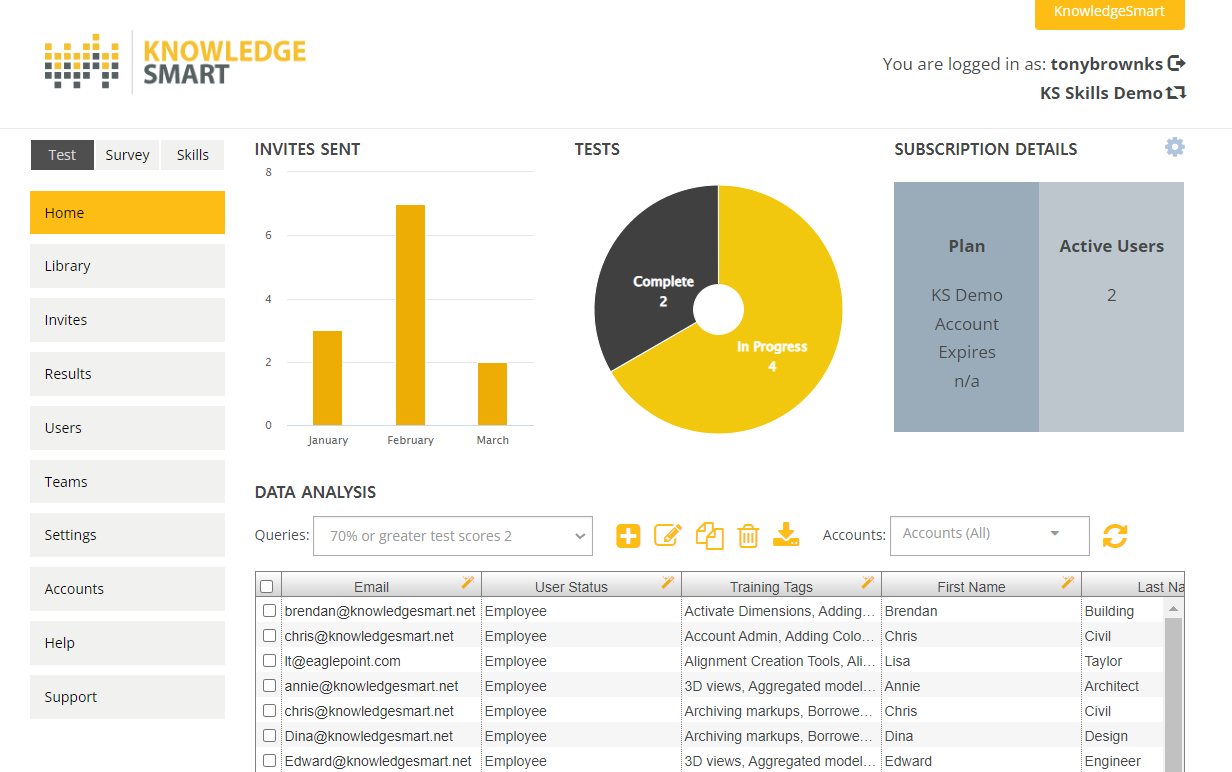Image resolution: width=1232 pixels, height=772 pixels.
Task: Click the logout icon beside tonybrownks
Action: pyautogui.click(x=1177, y=63)
